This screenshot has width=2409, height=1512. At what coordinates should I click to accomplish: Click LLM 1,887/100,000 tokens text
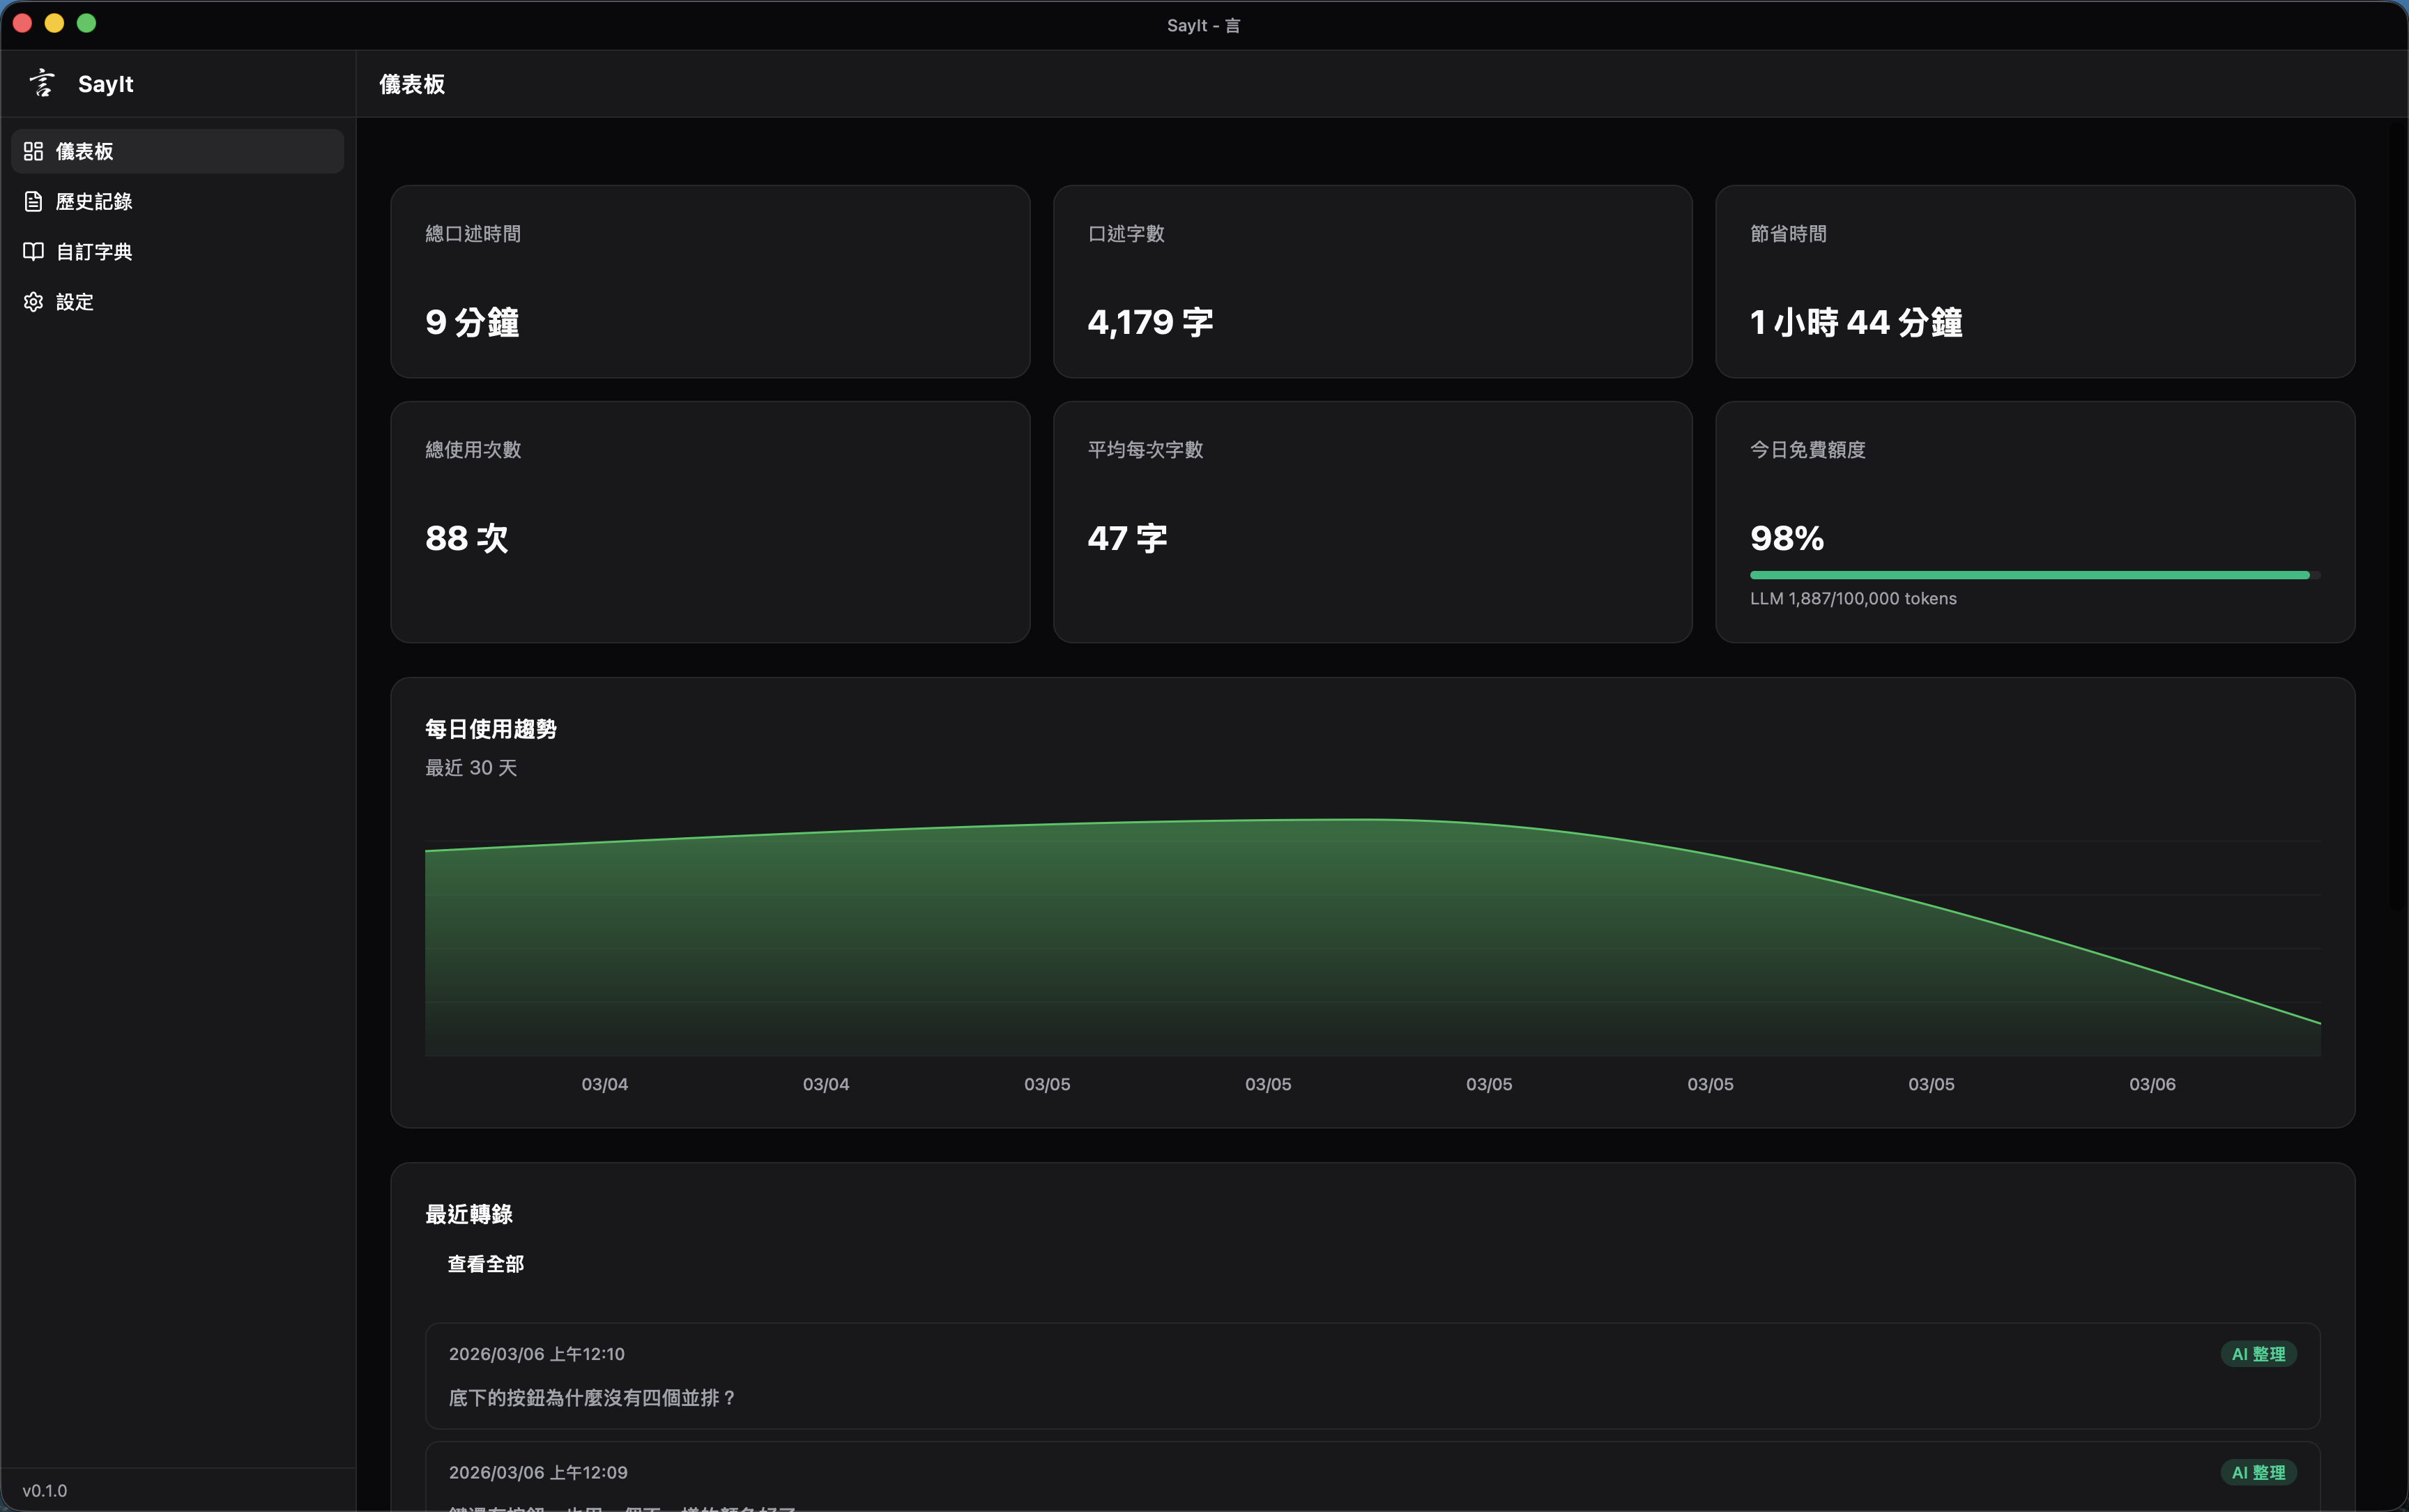[1853, 598]
